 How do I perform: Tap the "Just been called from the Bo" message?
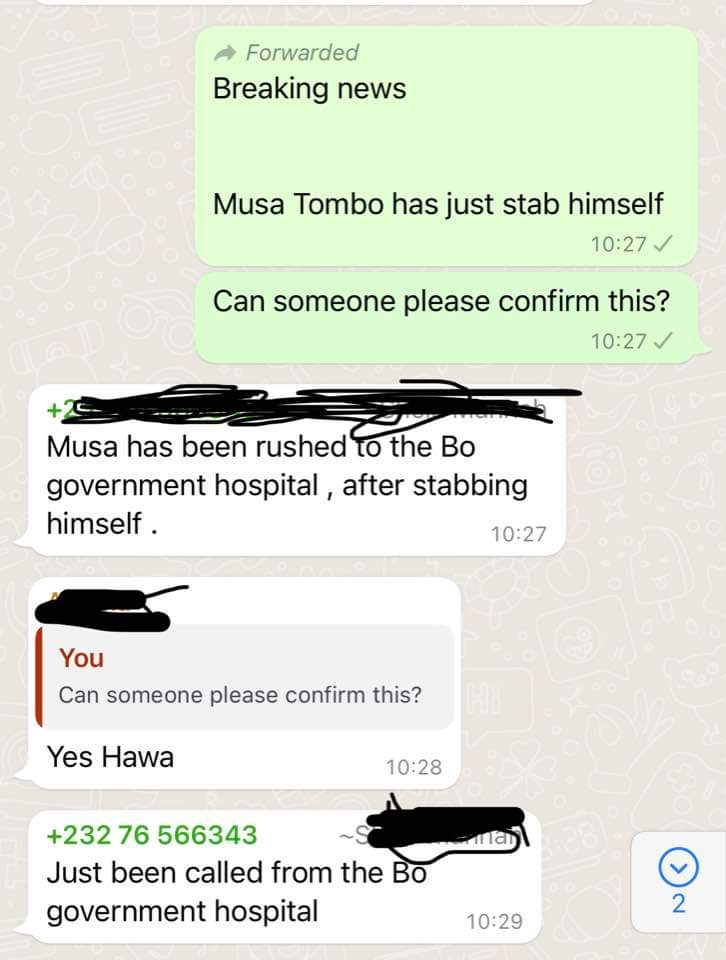pyautogui.click(x=285, y=876)
